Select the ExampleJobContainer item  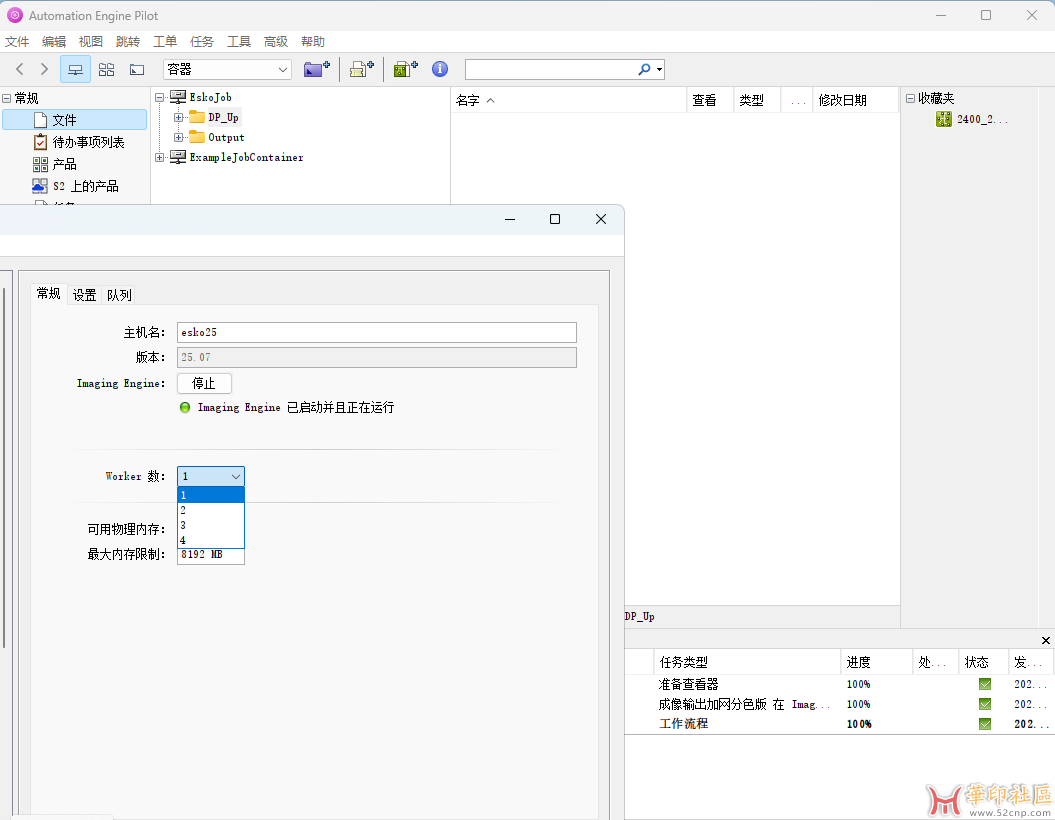(246, 157)
